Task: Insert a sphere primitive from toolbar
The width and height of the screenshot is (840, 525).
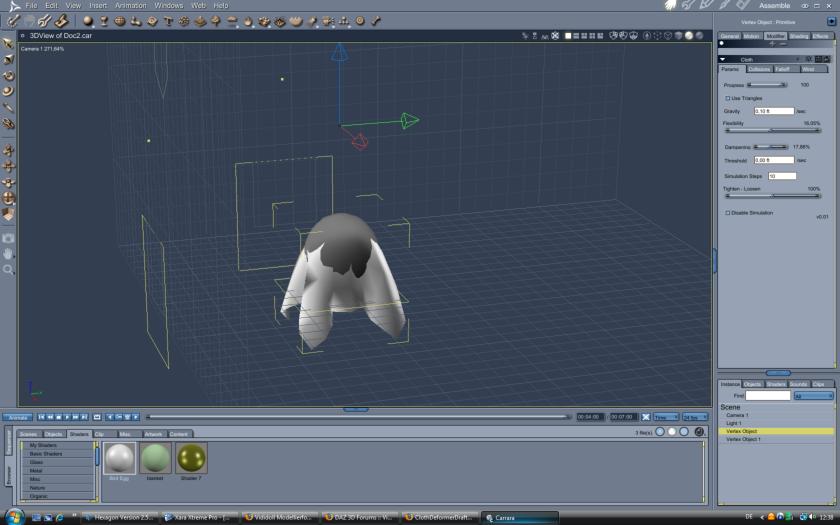Action: coord(88,21)
